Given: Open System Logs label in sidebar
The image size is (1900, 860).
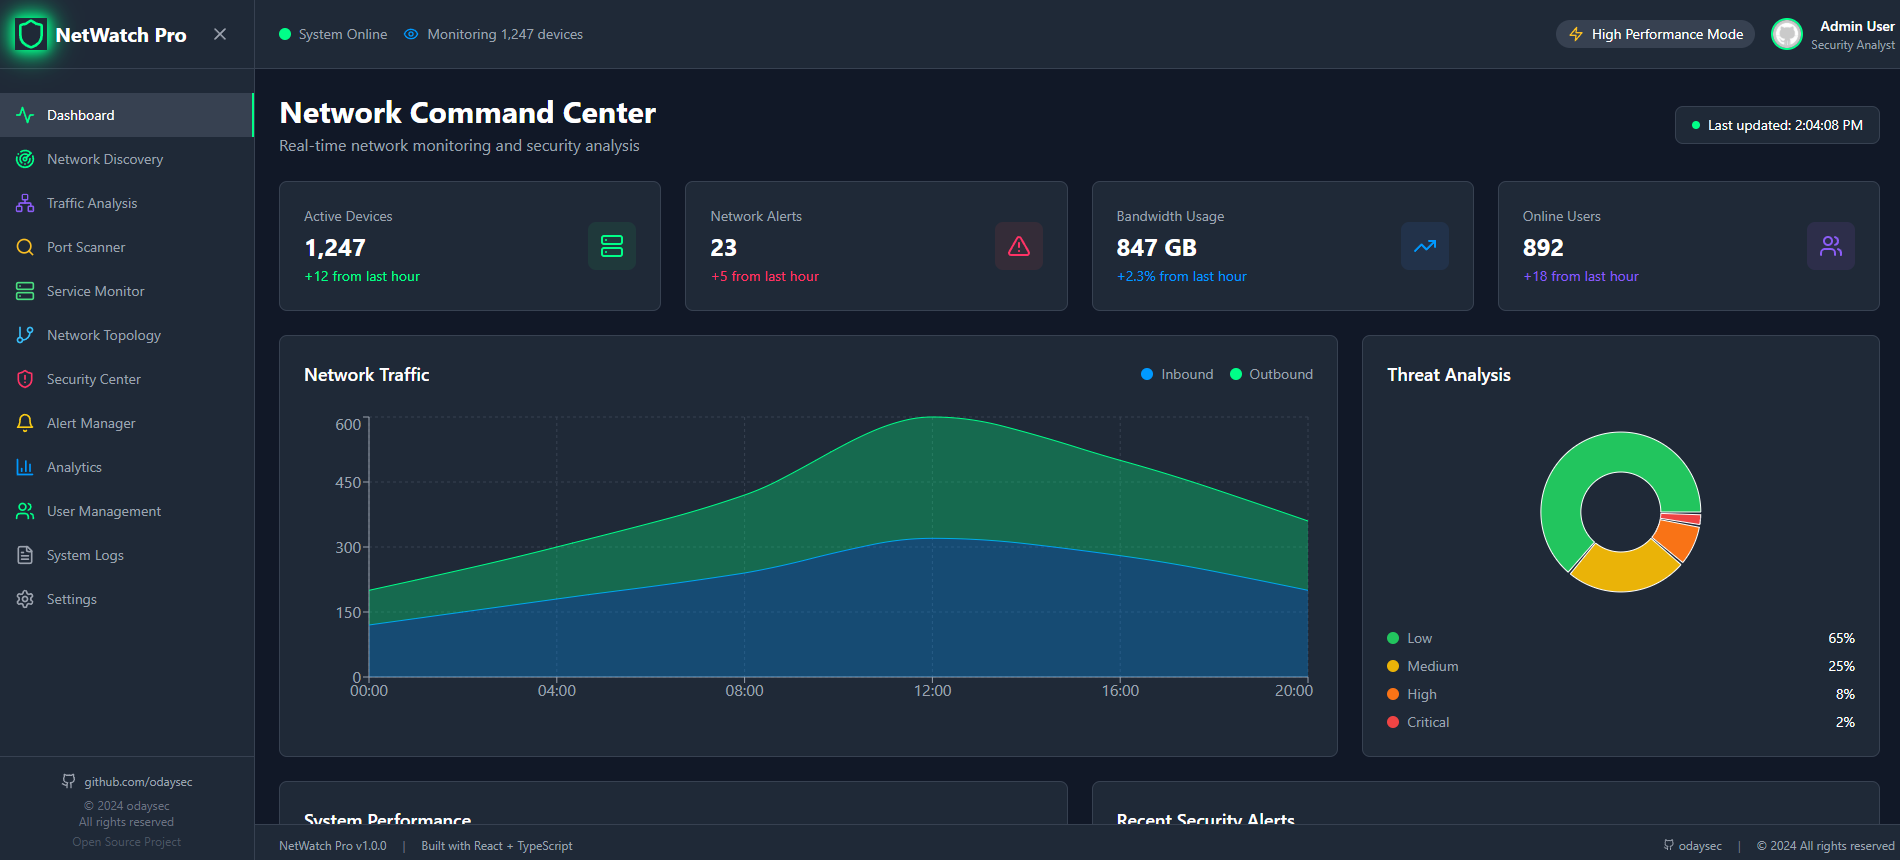Looking at the screenshot, I should tap(85, 555).
